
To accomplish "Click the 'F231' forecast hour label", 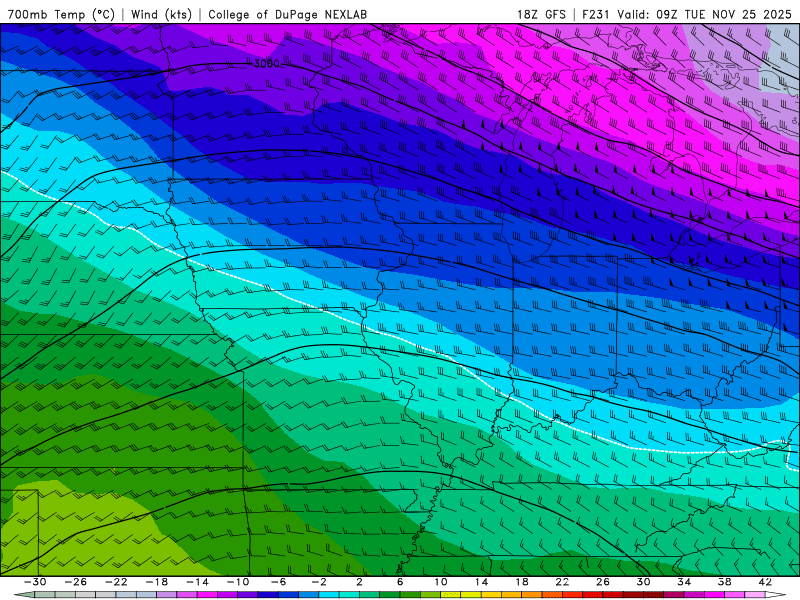I will click(596, 14).
